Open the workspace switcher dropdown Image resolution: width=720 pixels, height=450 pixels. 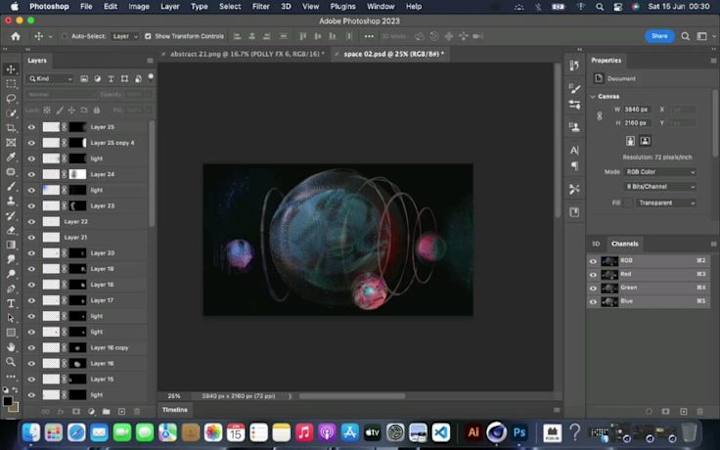[x=704, y=36]
